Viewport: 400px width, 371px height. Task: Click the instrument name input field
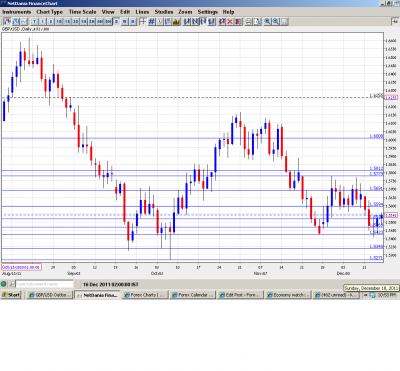44,284
